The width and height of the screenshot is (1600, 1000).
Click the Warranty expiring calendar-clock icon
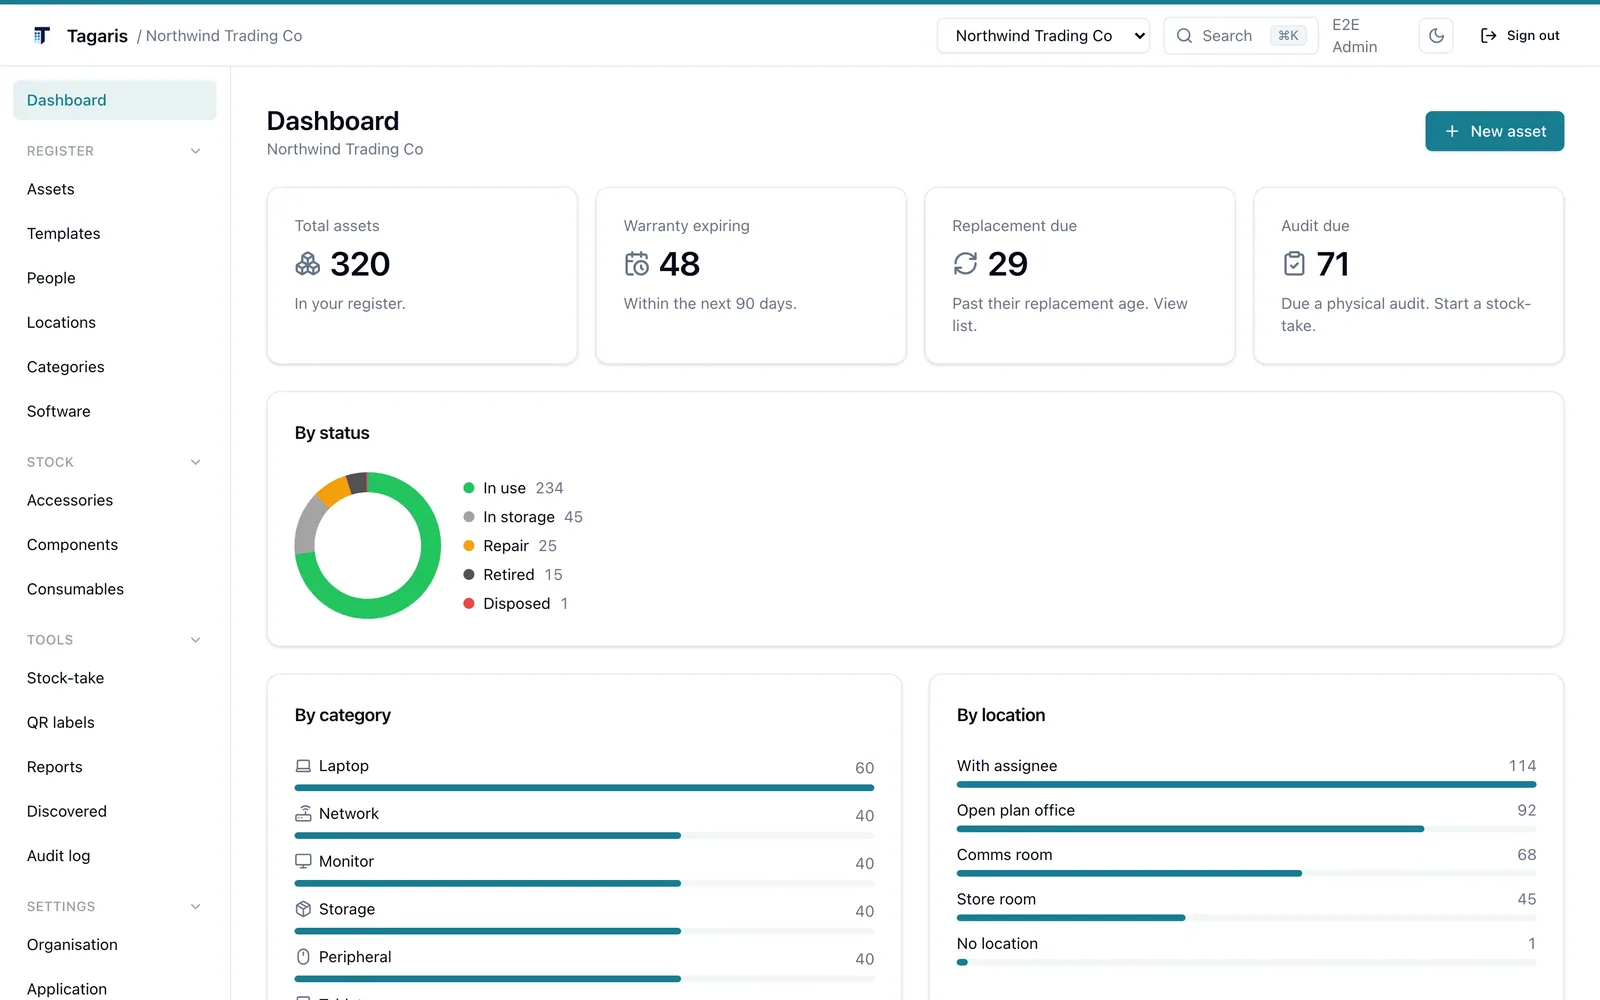[637, 264]
